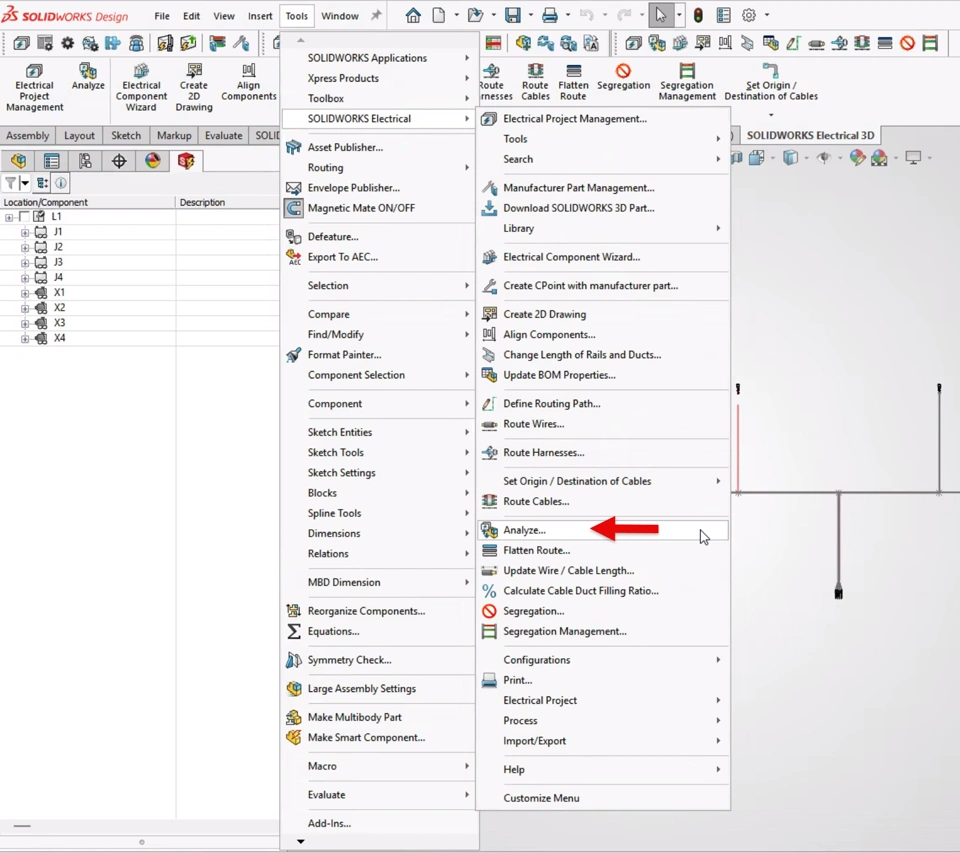The width and height of the screenshot is (960, 853).
Task: Open the FeatureManager design tree tab icon
Action: [18, 161]
